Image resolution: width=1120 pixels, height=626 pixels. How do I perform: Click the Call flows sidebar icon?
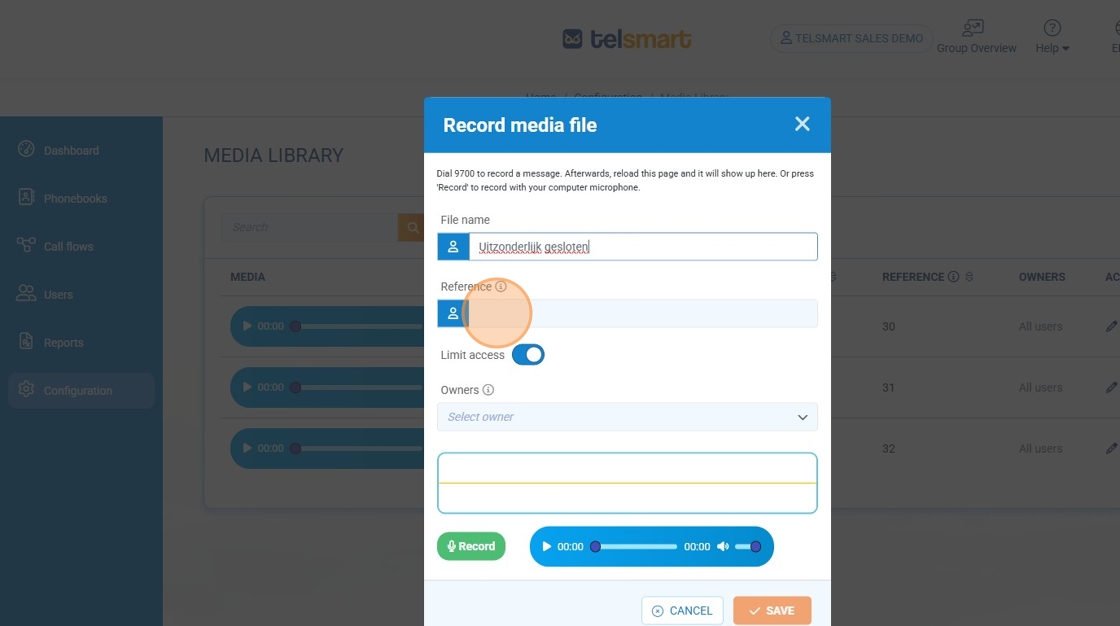27,246
